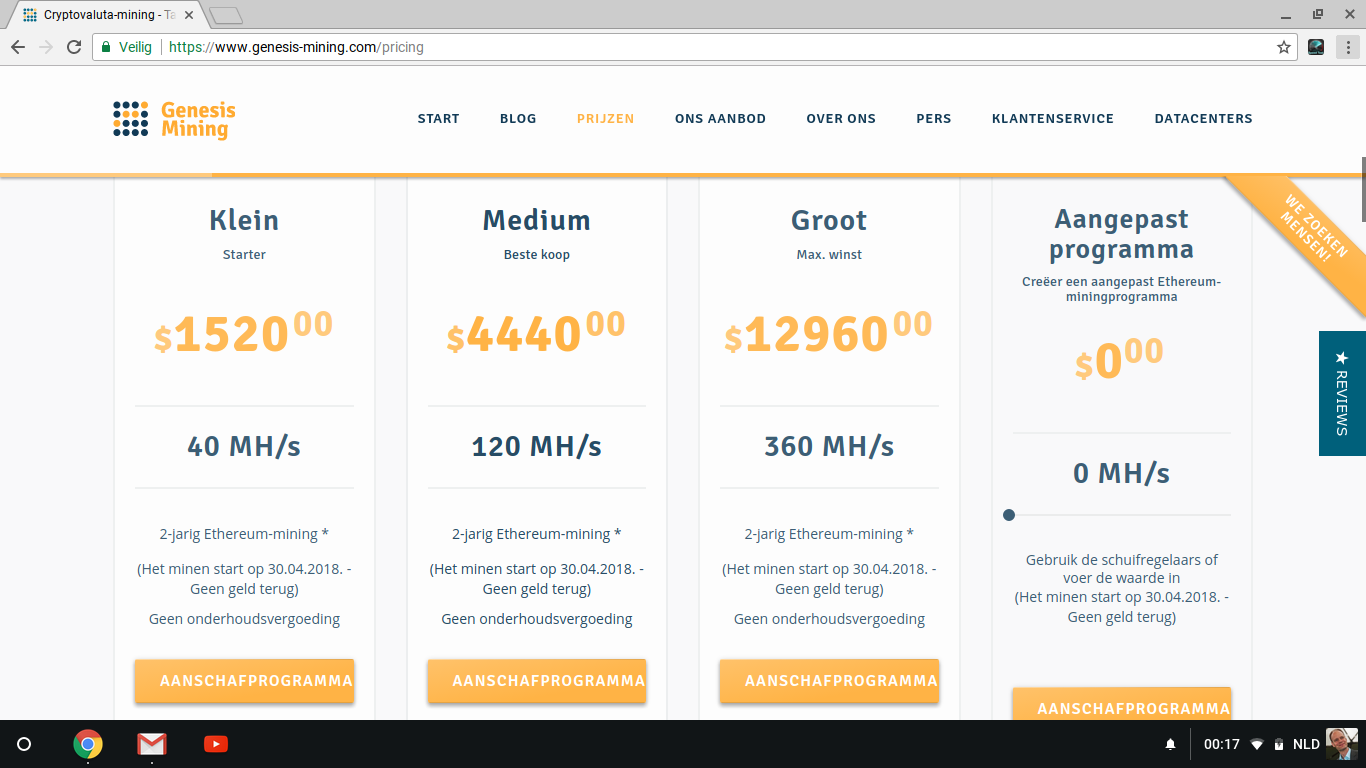Click the Groot plan heading

829,220
